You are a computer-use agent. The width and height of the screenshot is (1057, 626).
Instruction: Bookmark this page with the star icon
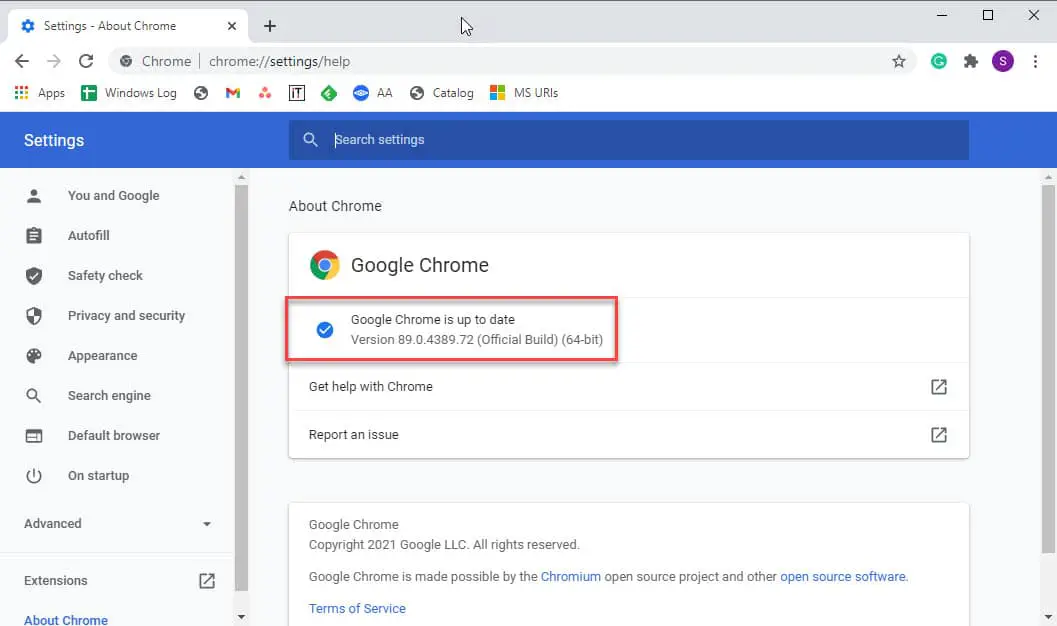coord(899,61)
